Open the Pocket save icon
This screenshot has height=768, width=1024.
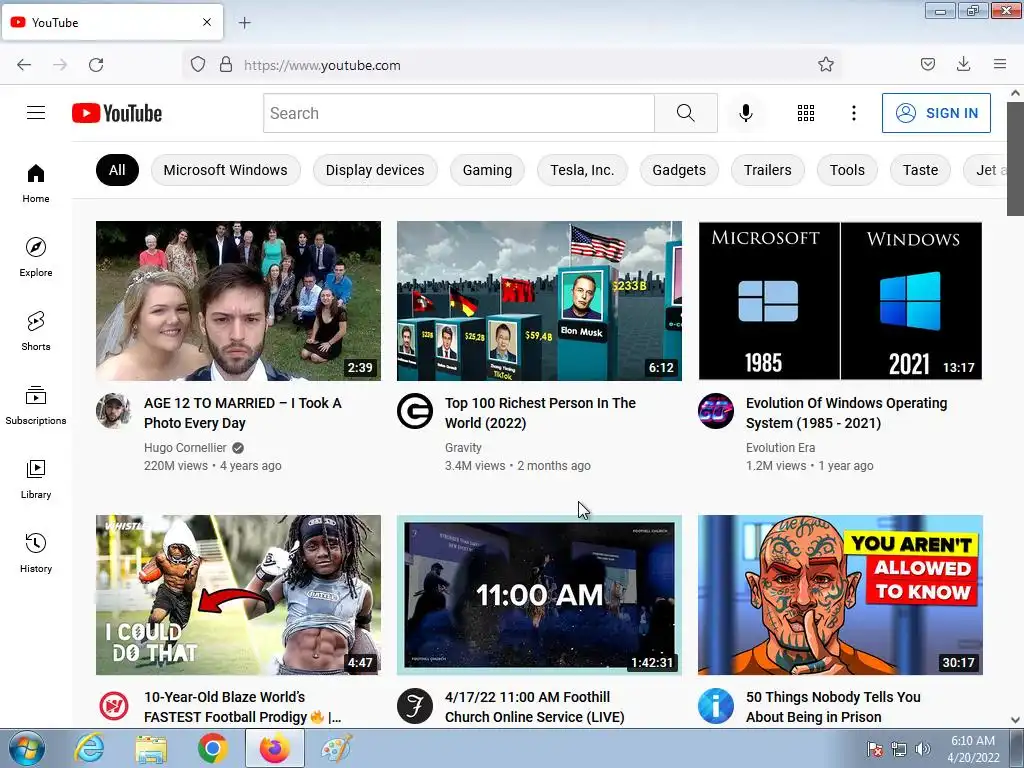pyautogui.click(x=927, y=65)
